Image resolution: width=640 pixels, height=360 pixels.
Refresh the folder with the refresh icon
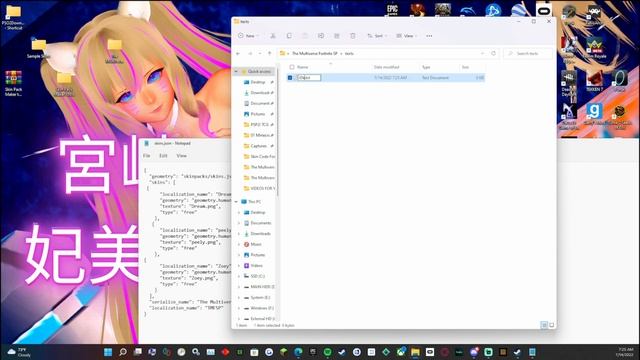point(493,53)
